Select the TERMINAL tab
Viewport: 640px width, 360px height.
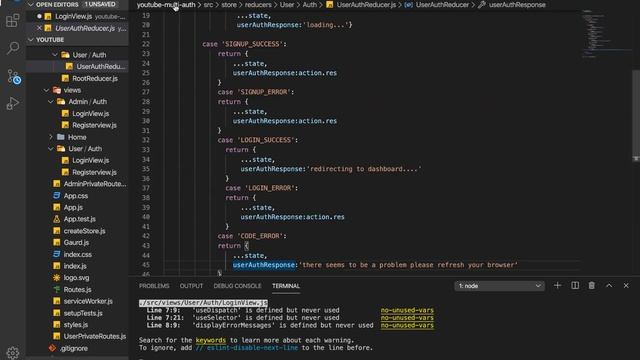click(286, 286)
